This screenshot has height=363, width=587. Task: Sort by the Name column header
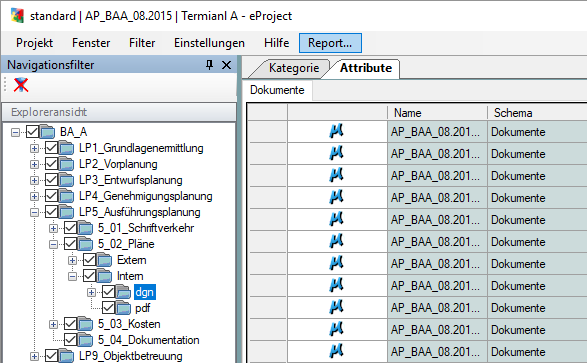point(437,113)
